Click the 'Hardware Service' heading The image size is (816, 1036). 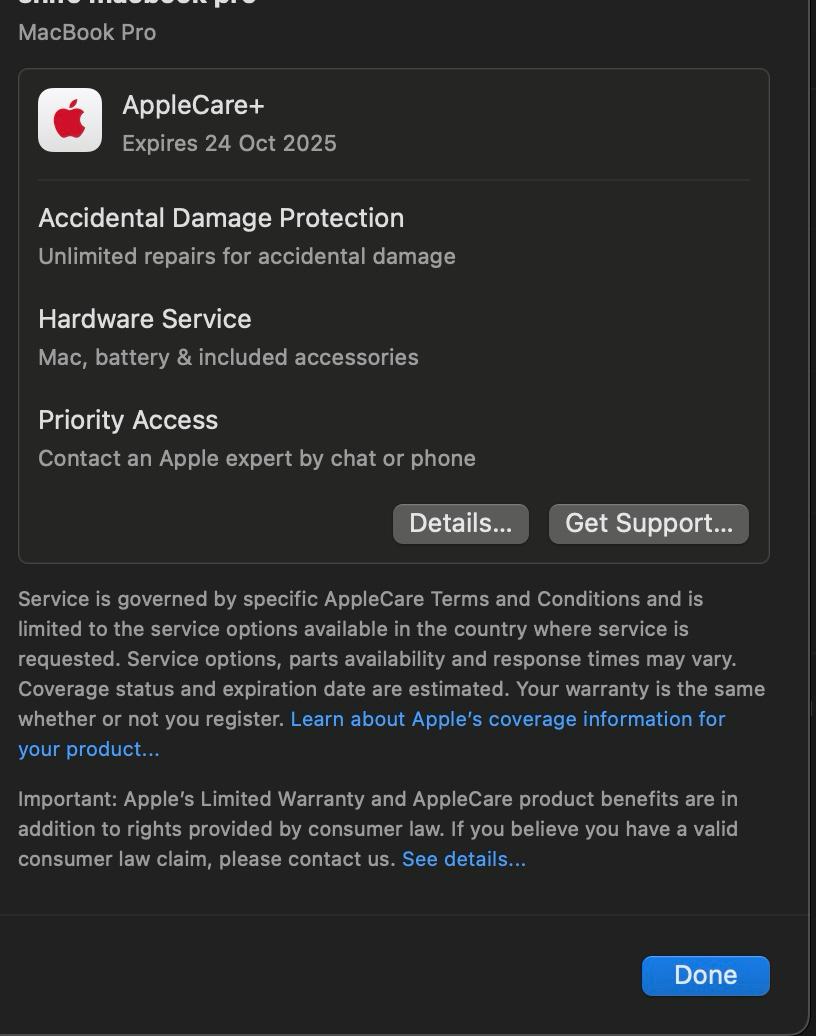[x=145, y=319]
